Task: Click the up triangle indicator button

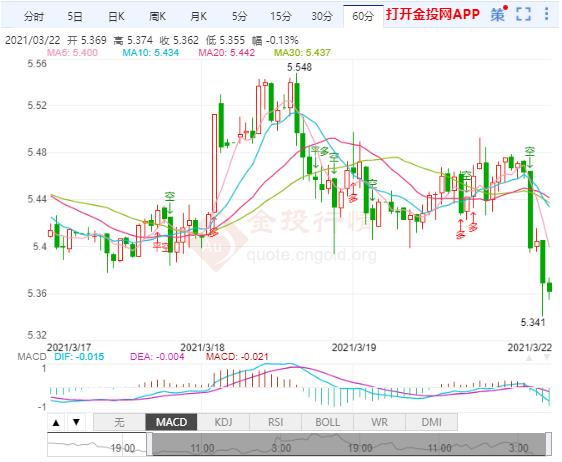Action: [56, 422]
